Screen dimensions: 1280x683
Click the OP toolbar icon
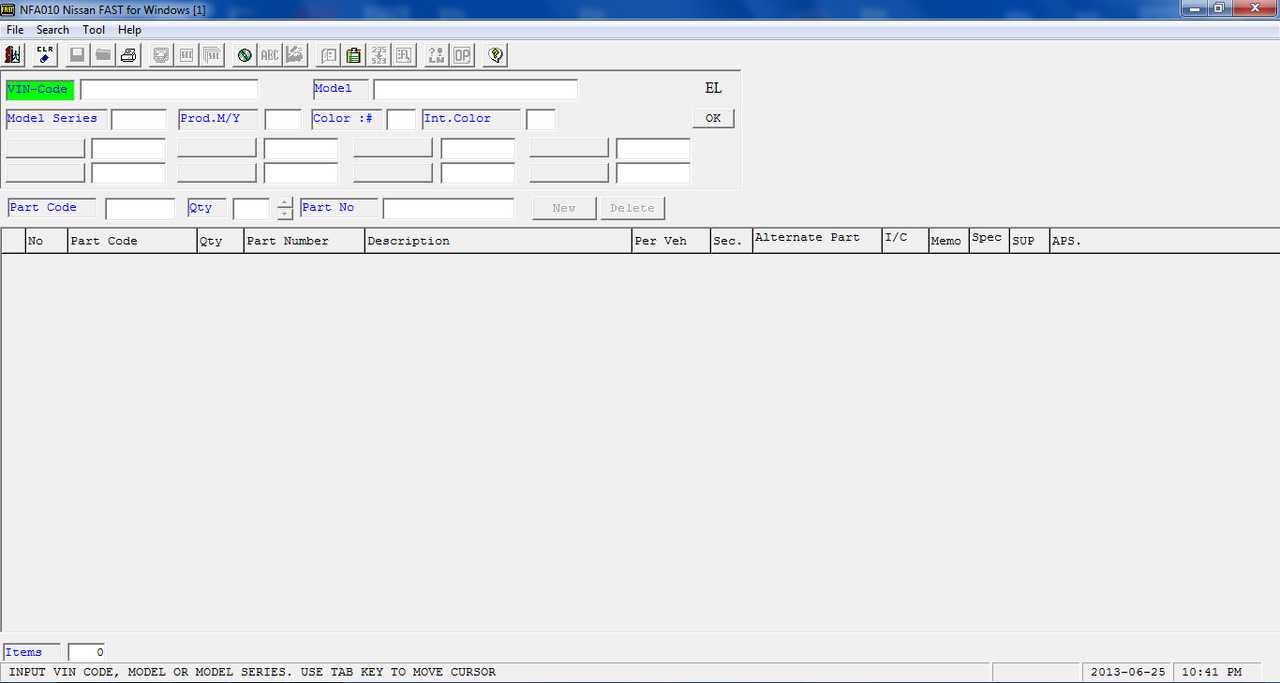coord(462,55)
